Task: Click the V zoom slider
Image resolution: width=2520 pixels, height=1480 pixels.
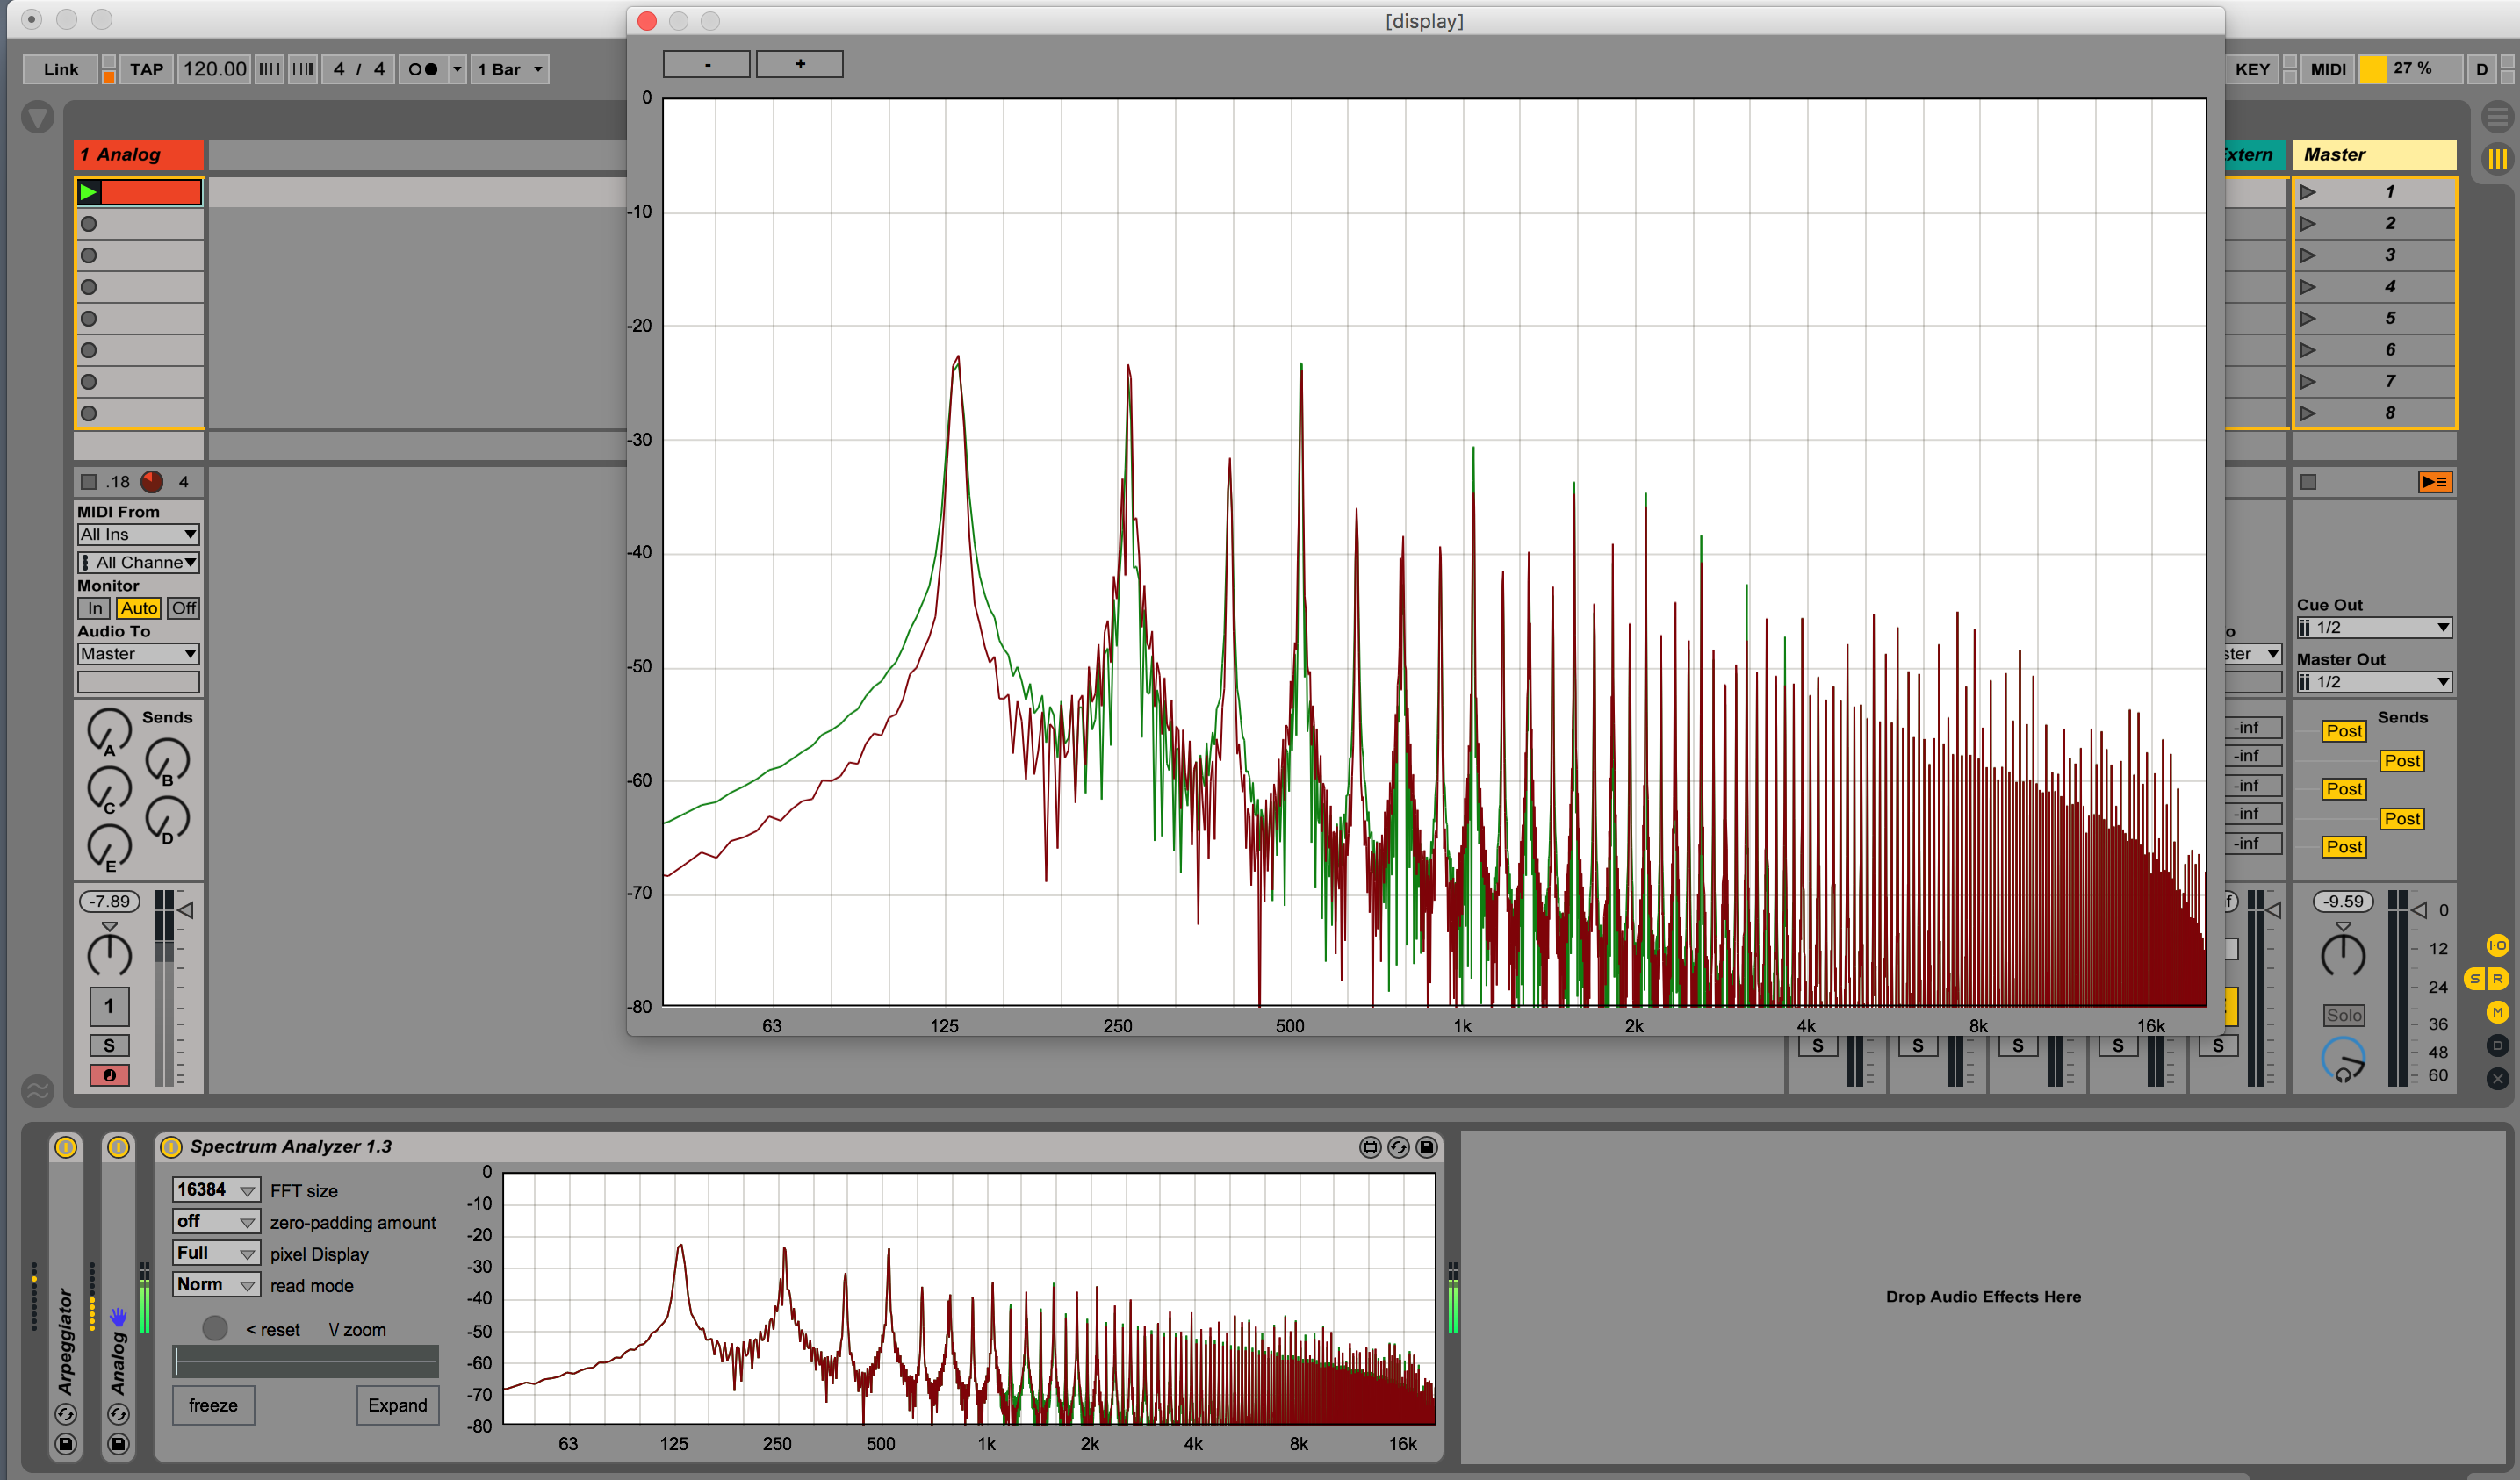Action: coord(305,1361)
